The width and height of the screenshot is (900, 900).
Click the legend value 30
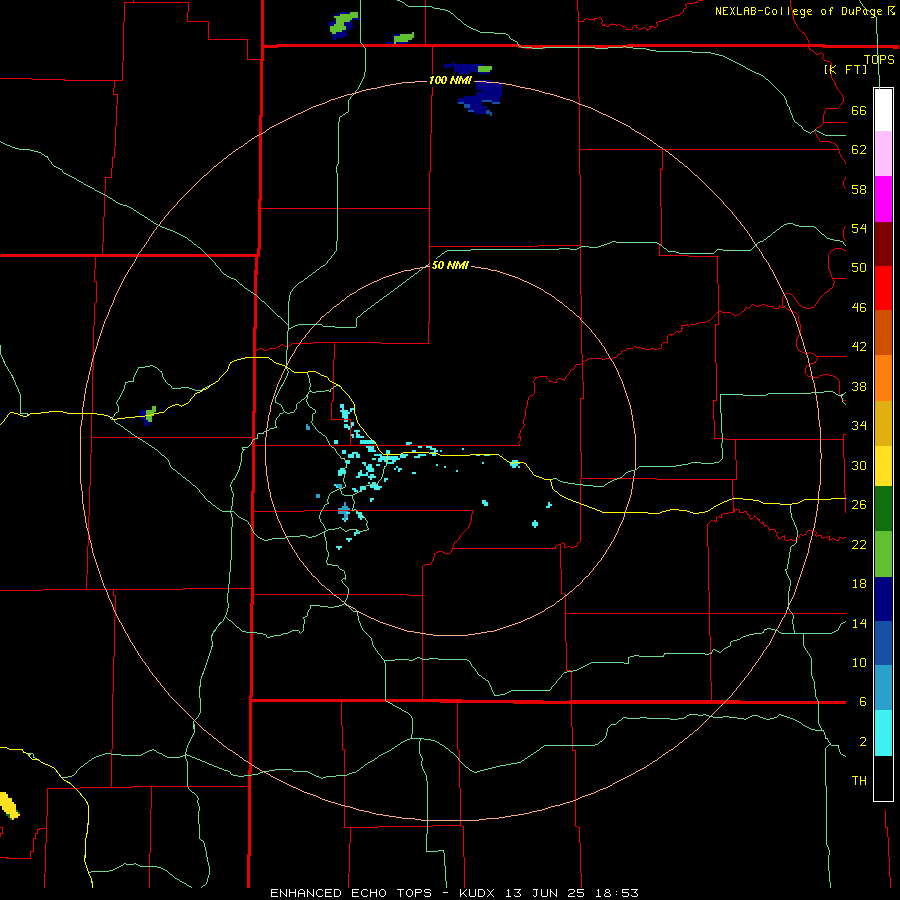click(859, 465)
